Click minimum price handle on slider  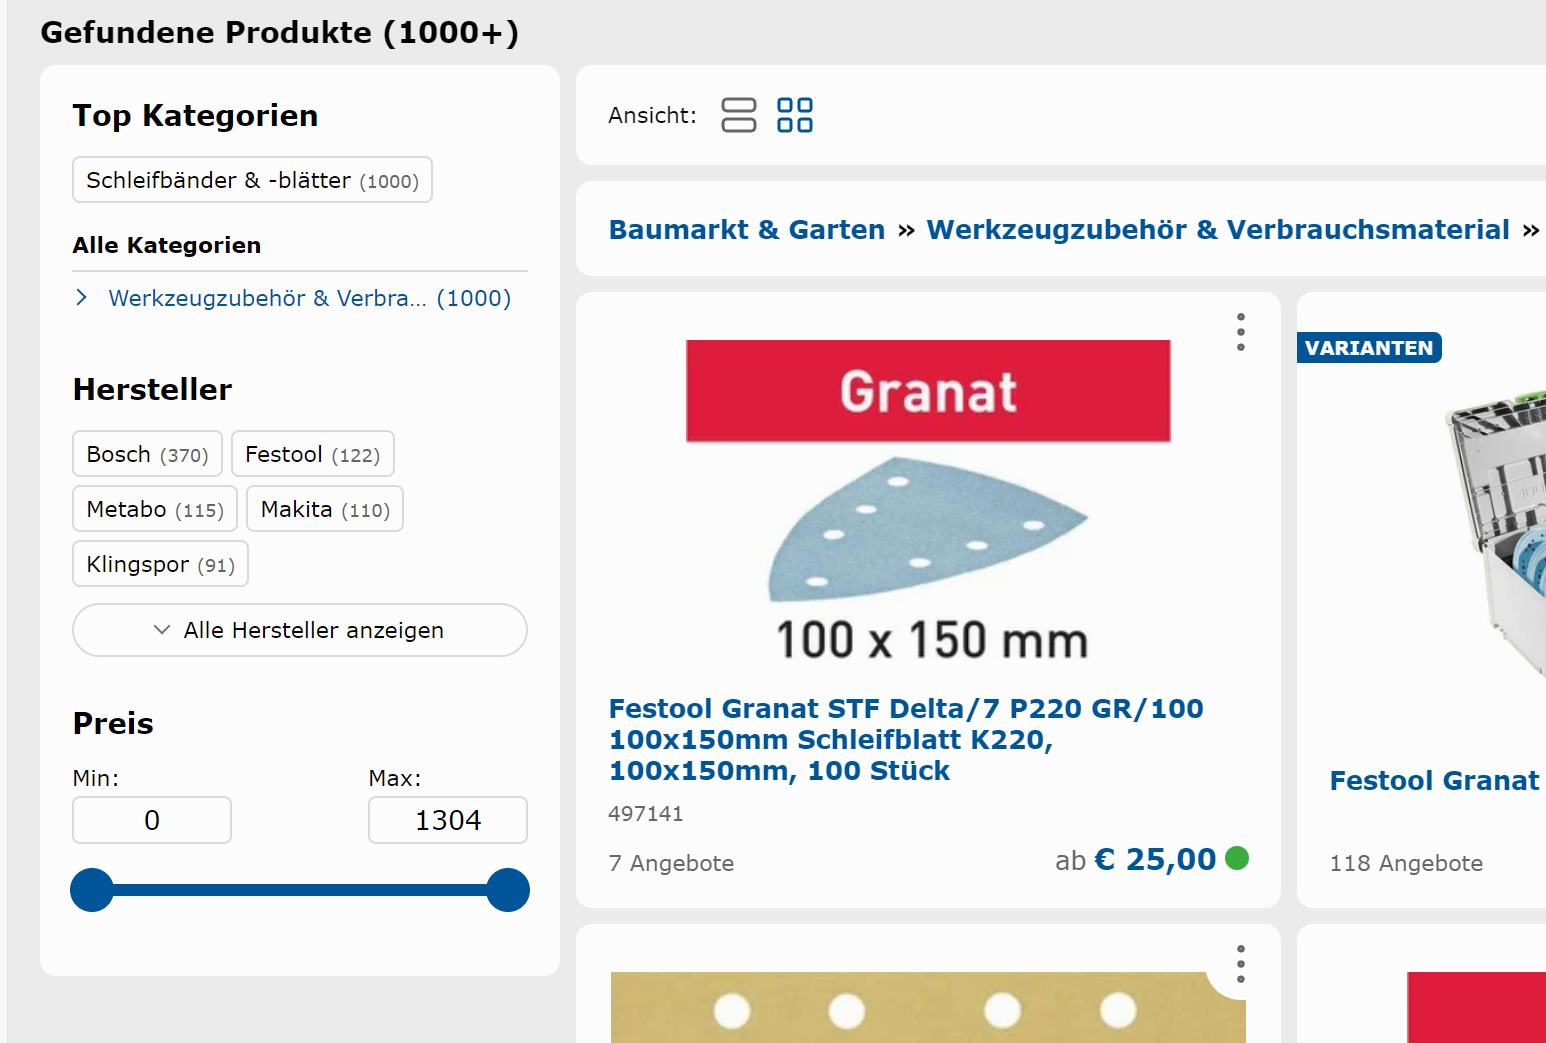(x=92, y=890)
